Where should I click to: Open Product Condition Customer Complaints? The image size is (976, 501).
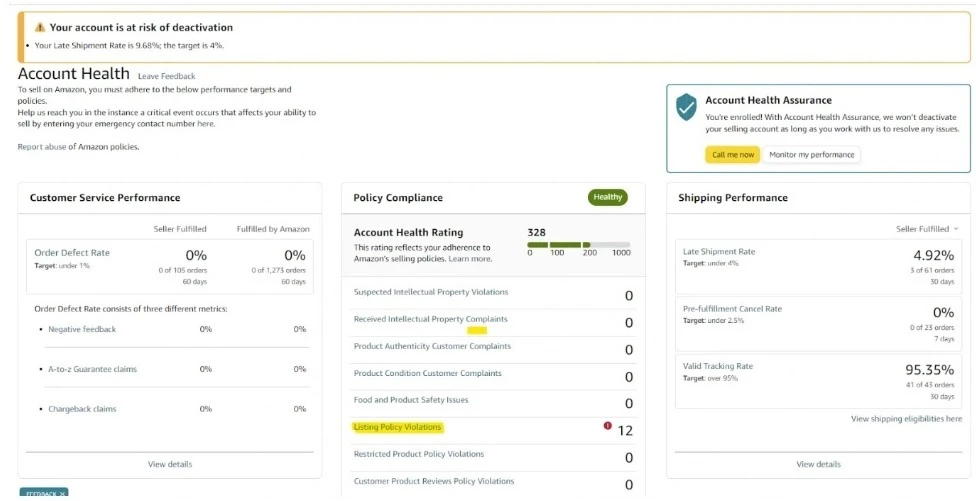click(428, 373)
